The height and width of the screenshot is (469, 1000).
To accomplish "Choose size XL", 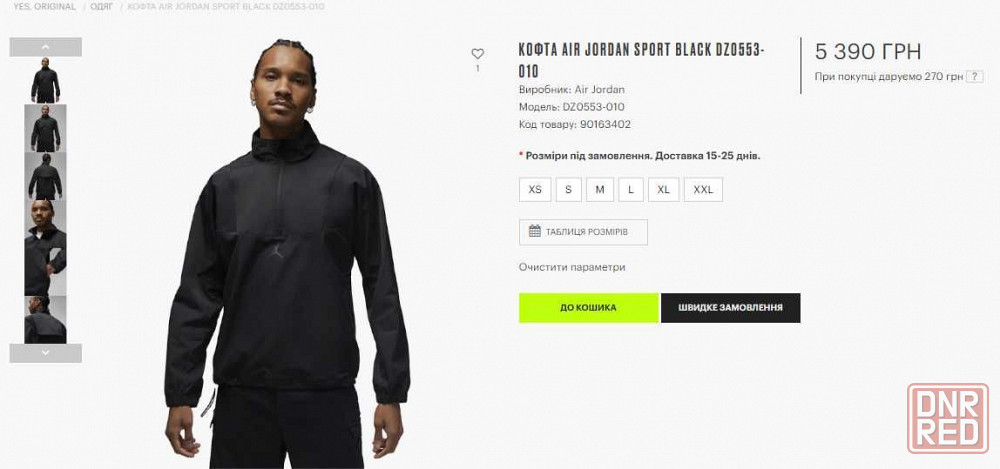I will [664, 190].
